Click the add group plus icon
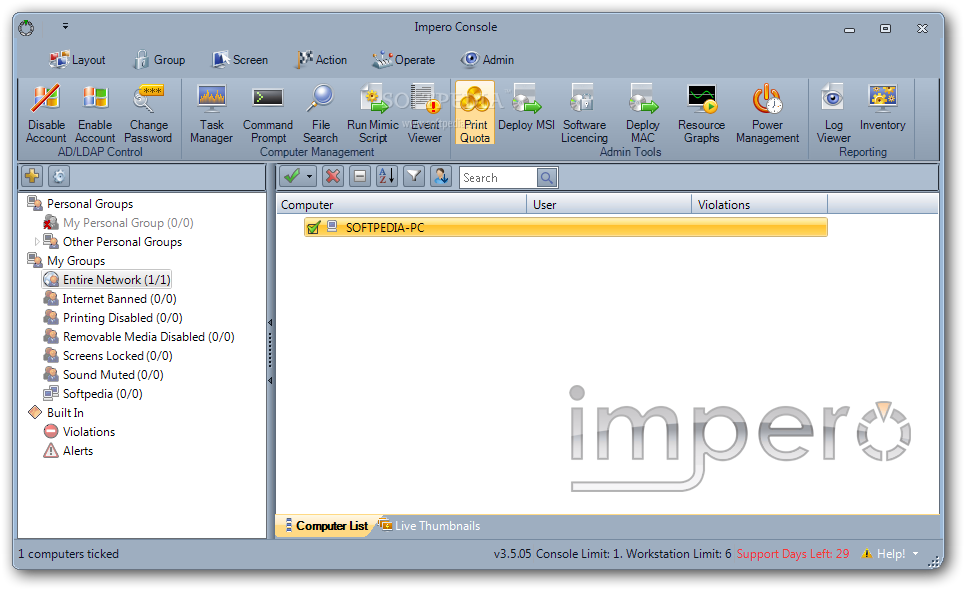965x590 pixels. (x=32, y=177)
